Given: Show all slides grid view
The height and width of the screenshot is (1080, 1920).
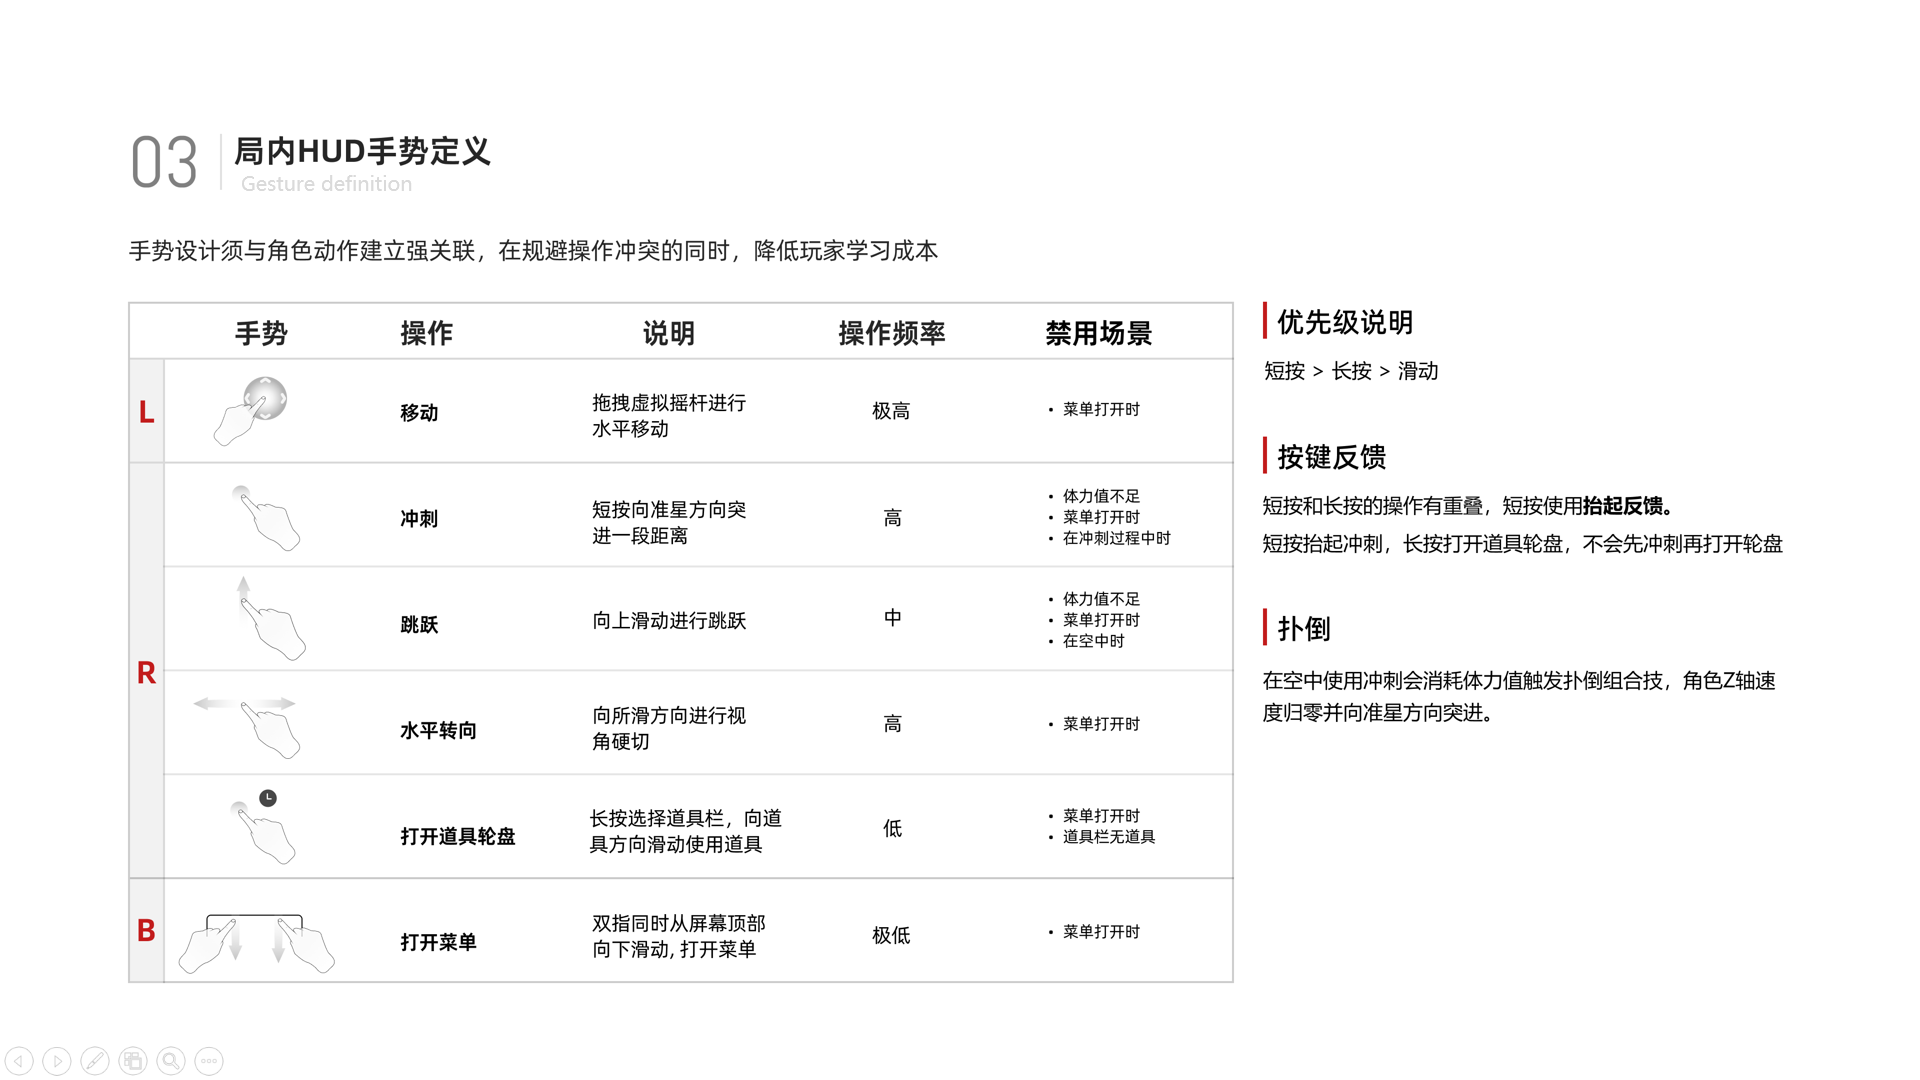Looking at the screenshot, I should (133, 1061).
